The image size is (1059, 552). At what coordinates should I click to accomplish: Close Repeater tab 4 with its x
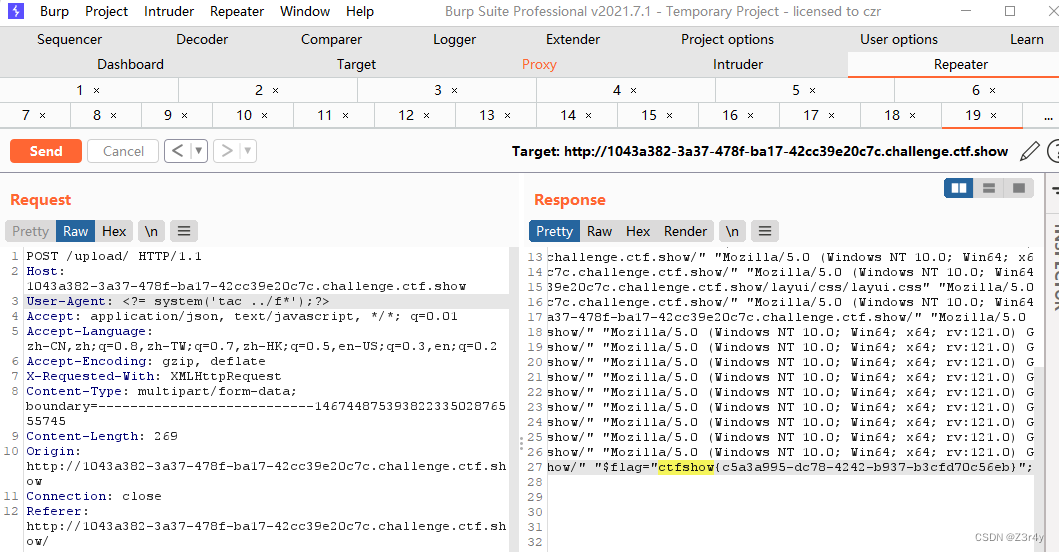[634, 91]
